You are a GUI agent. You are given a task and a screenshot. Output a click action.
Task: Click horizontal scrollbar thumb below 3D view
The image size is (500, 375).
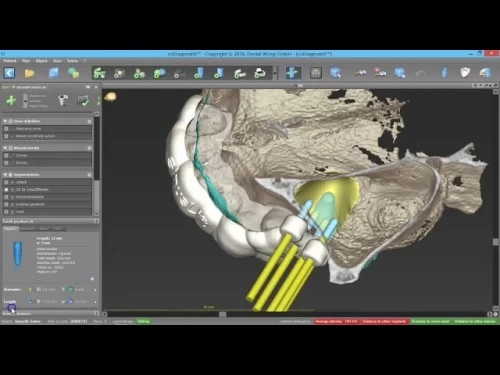[x=222, y=314]
